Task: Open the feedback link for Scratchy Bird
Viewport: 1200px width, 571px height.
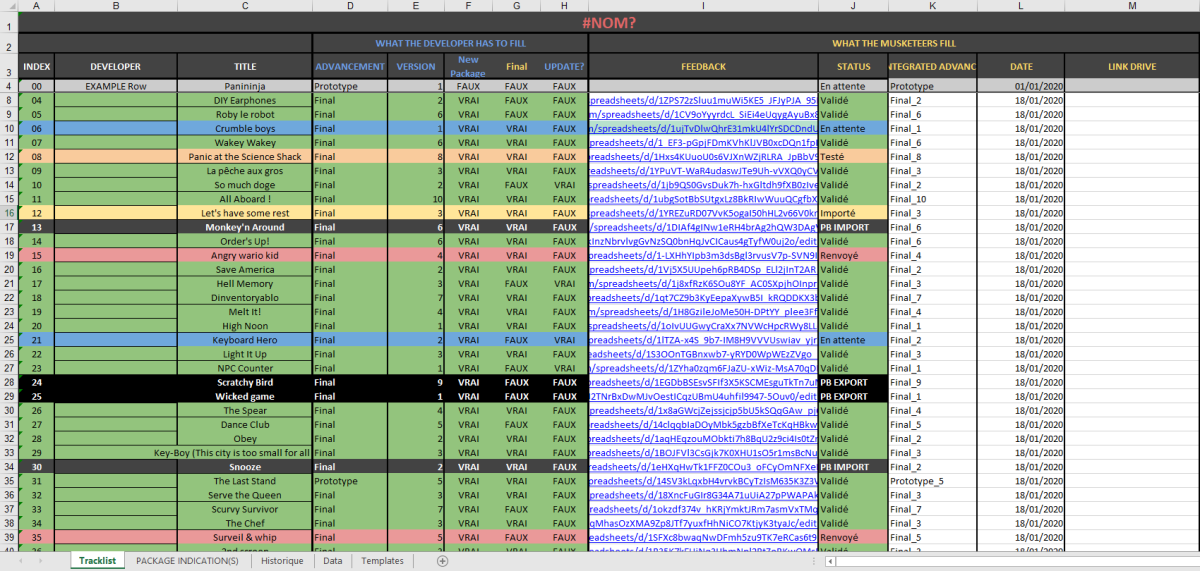Action: tap(703, 382)
